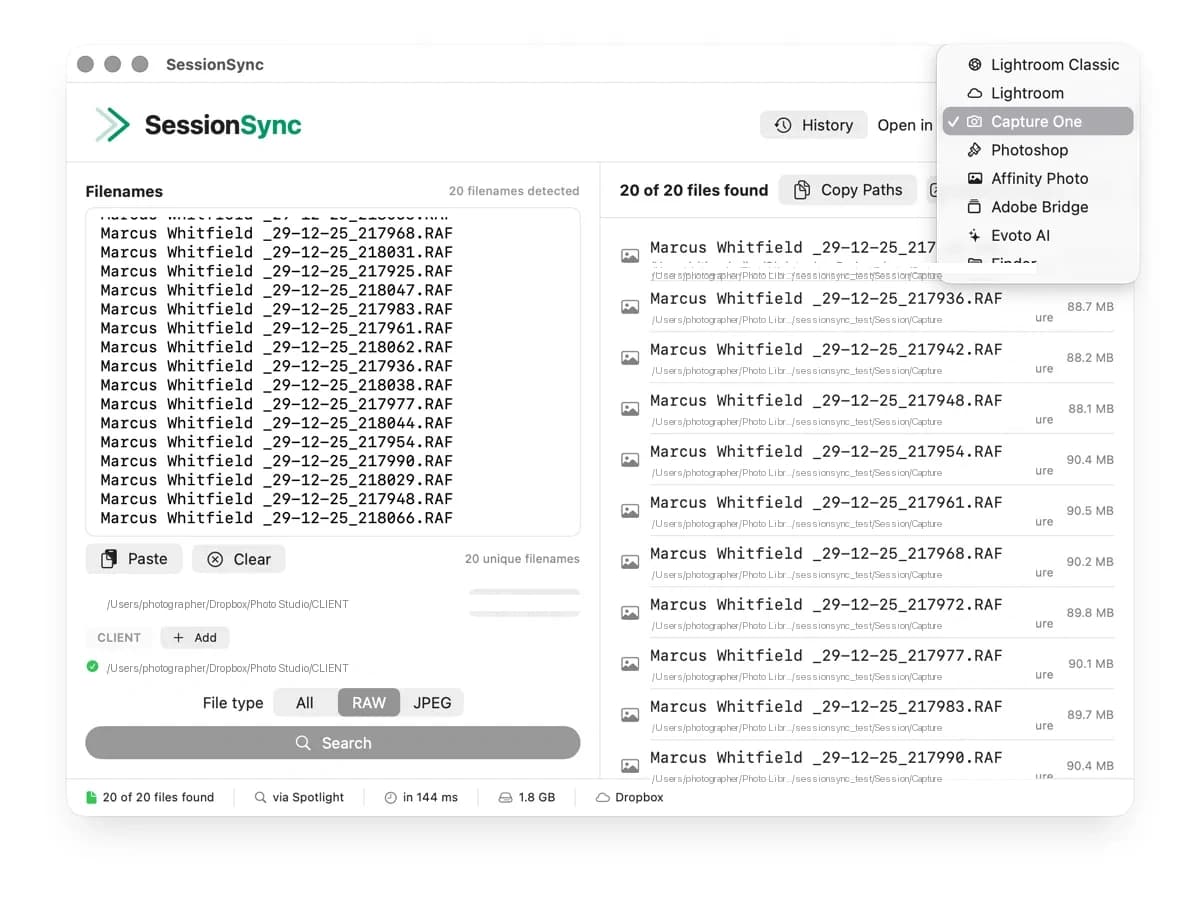Click the Copy Paths clipboard icon

pyautogui.click(x=803, y=189)
